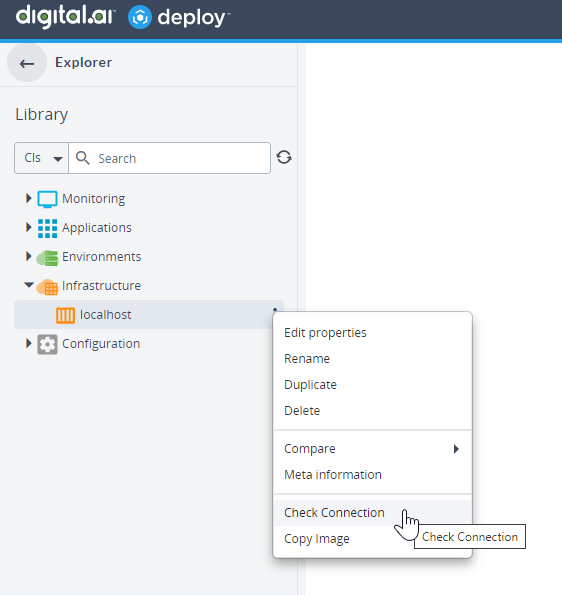The height and width of the screenshot is (595, 562).
Task: Click the Library heading text
Action: tap(42, 115)
